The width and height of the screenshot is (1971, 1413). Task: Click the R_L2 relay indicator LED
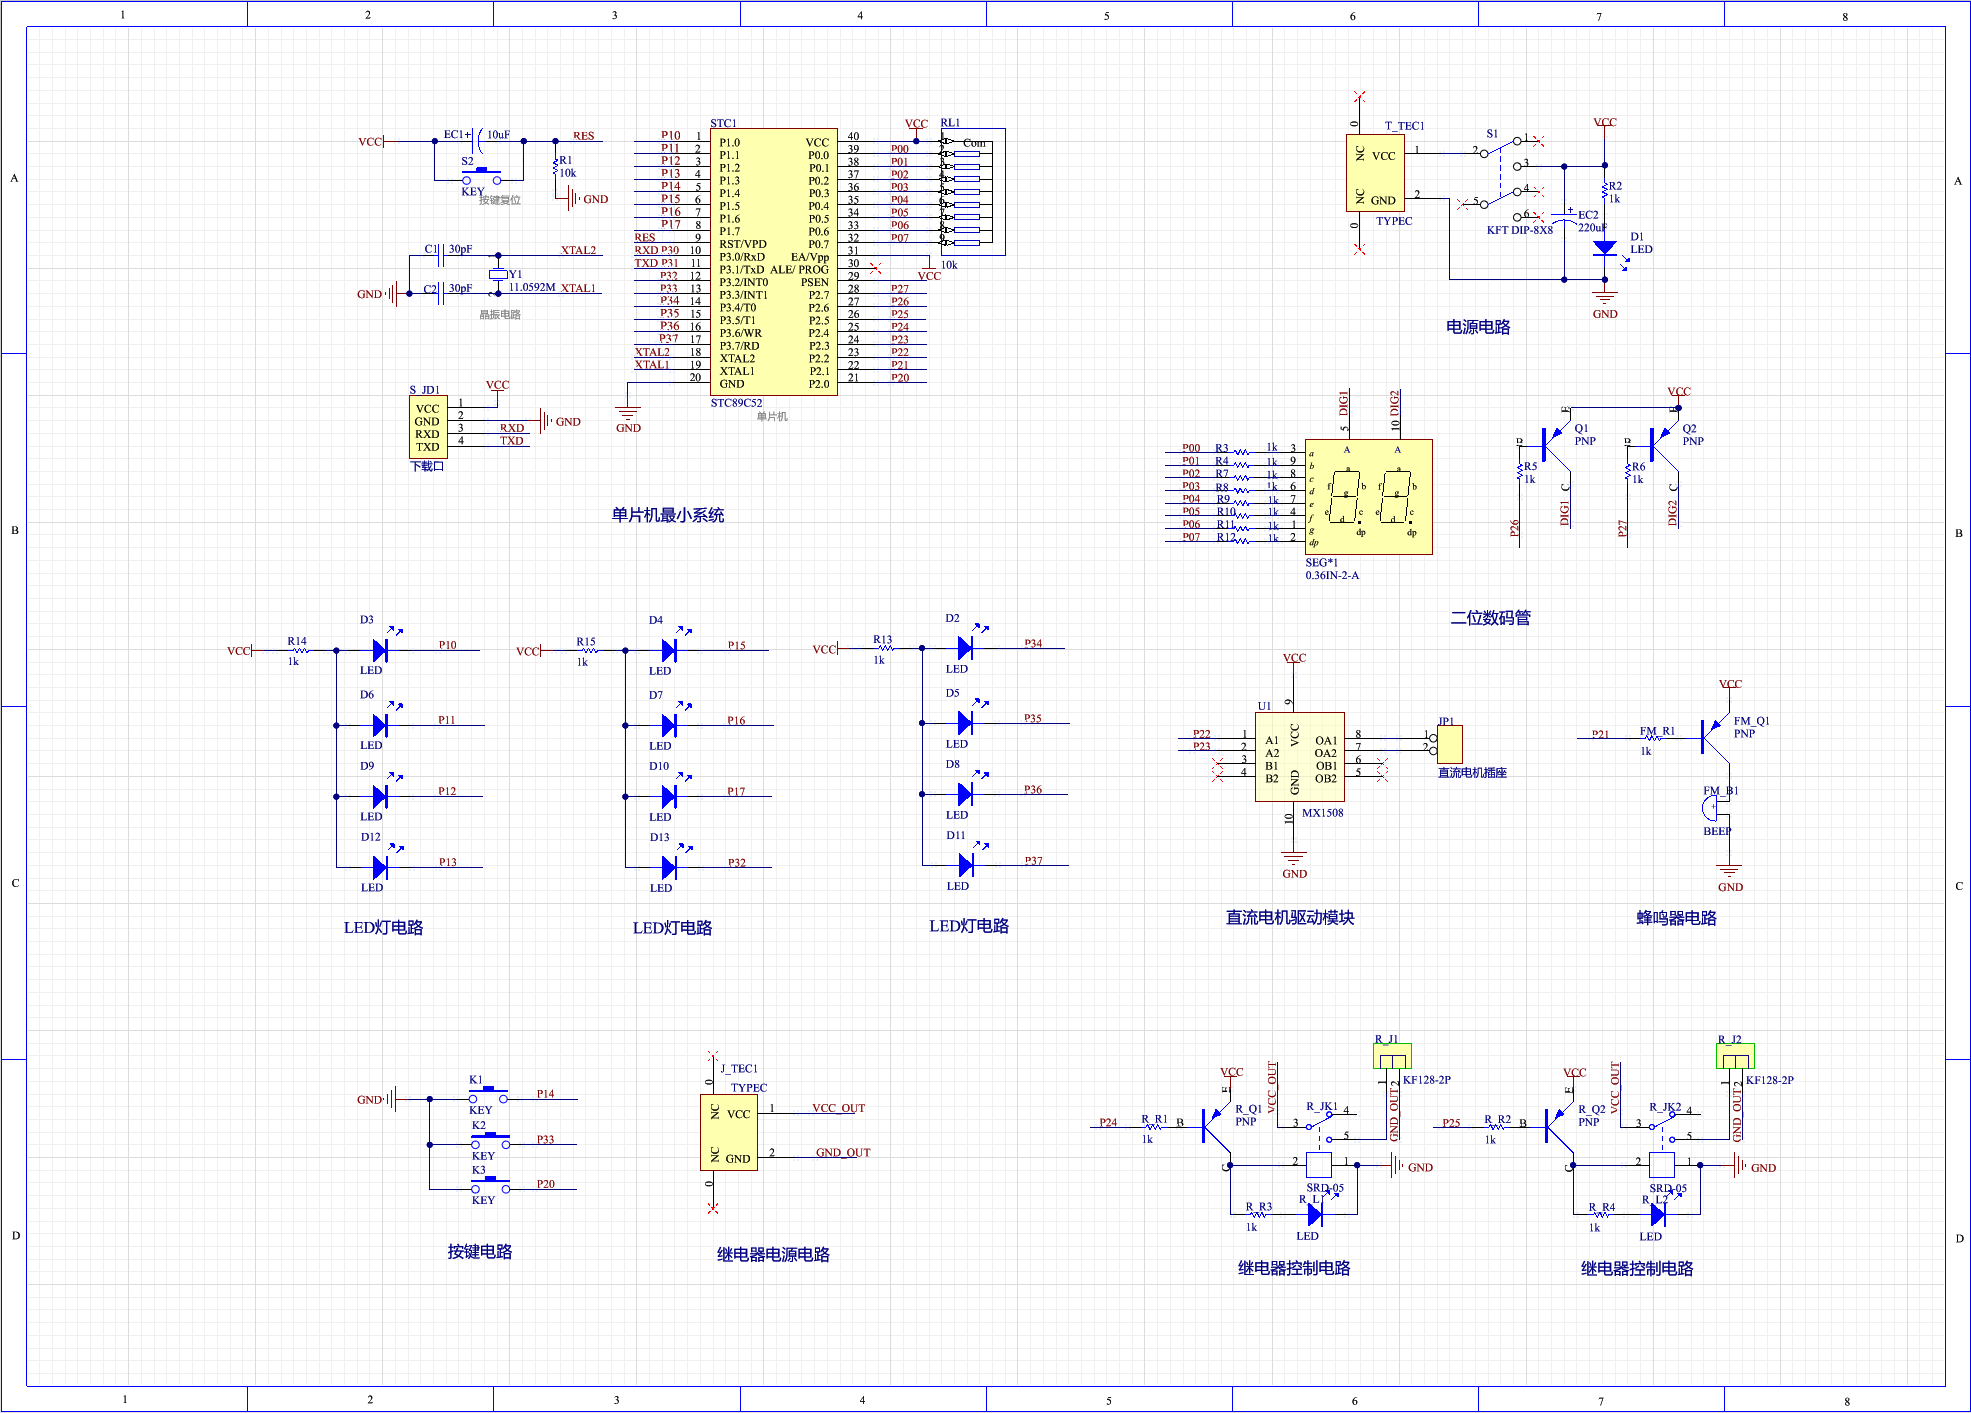pos(1659,1214)
